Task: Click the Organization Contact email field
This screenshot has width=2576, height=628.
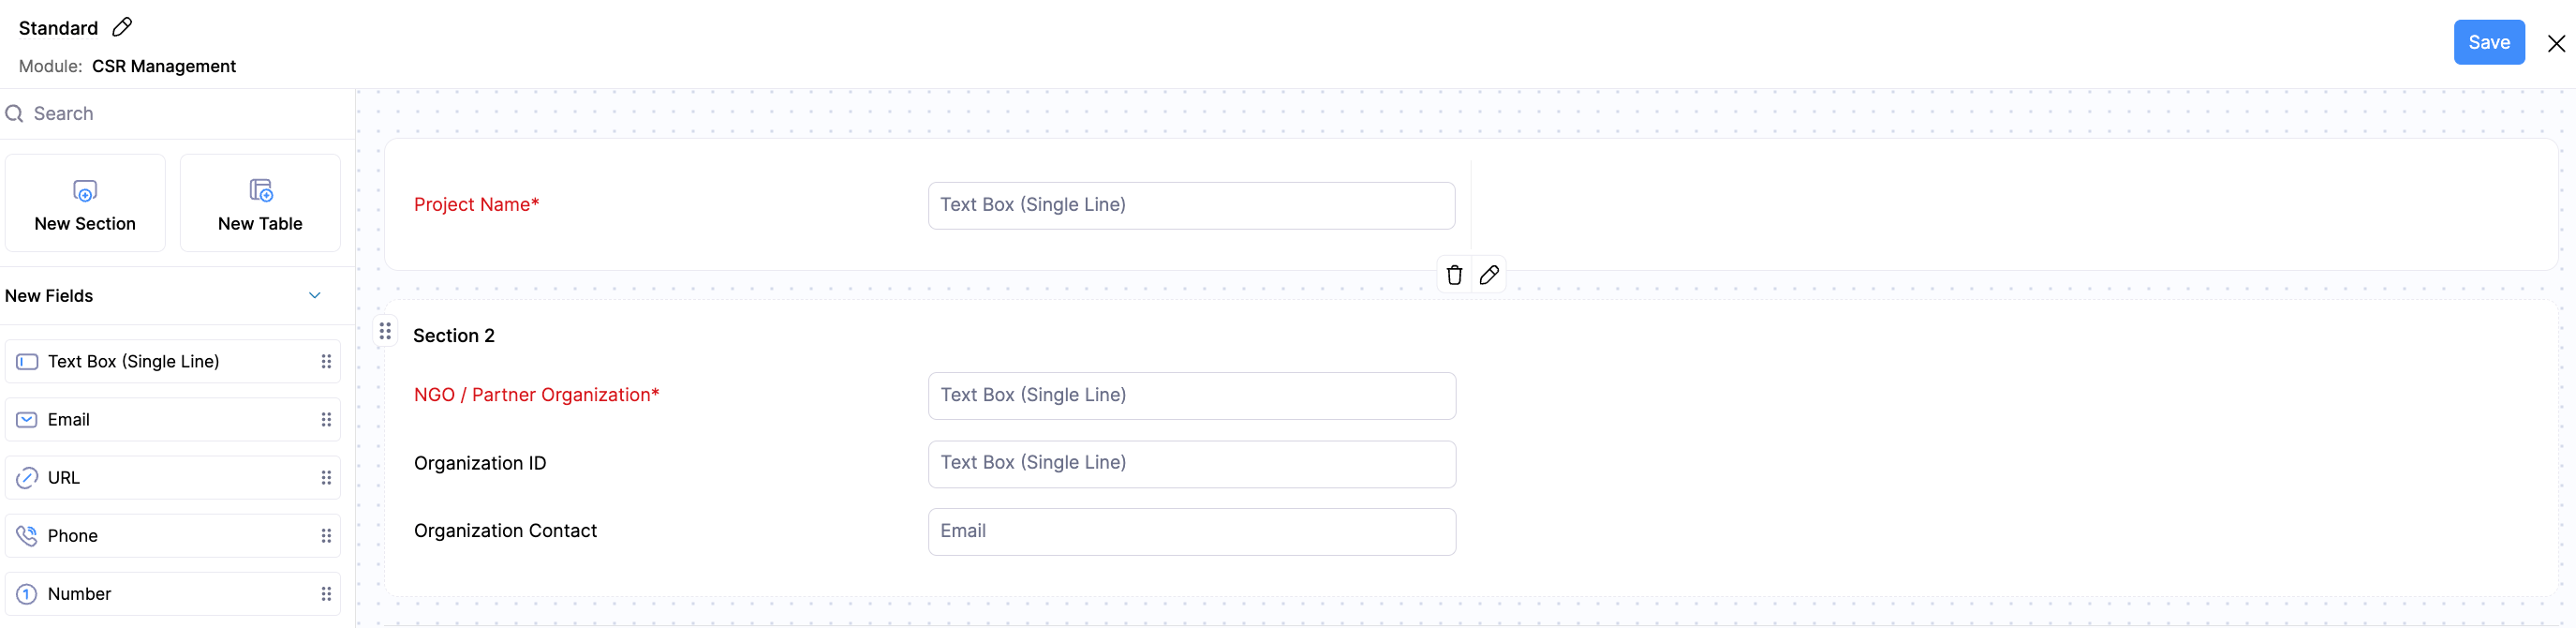Action: (x=1190, y=532)
